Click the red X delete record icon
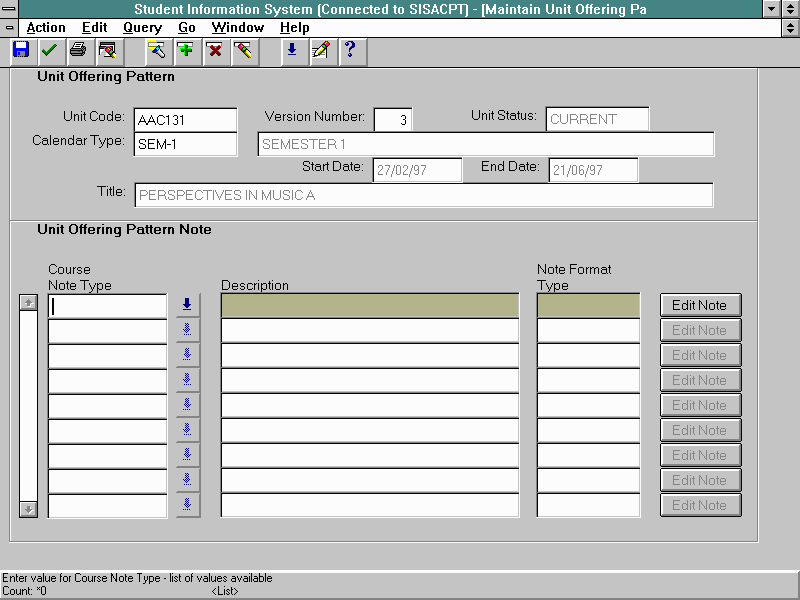Screen dimensions: 800x600 214,50
